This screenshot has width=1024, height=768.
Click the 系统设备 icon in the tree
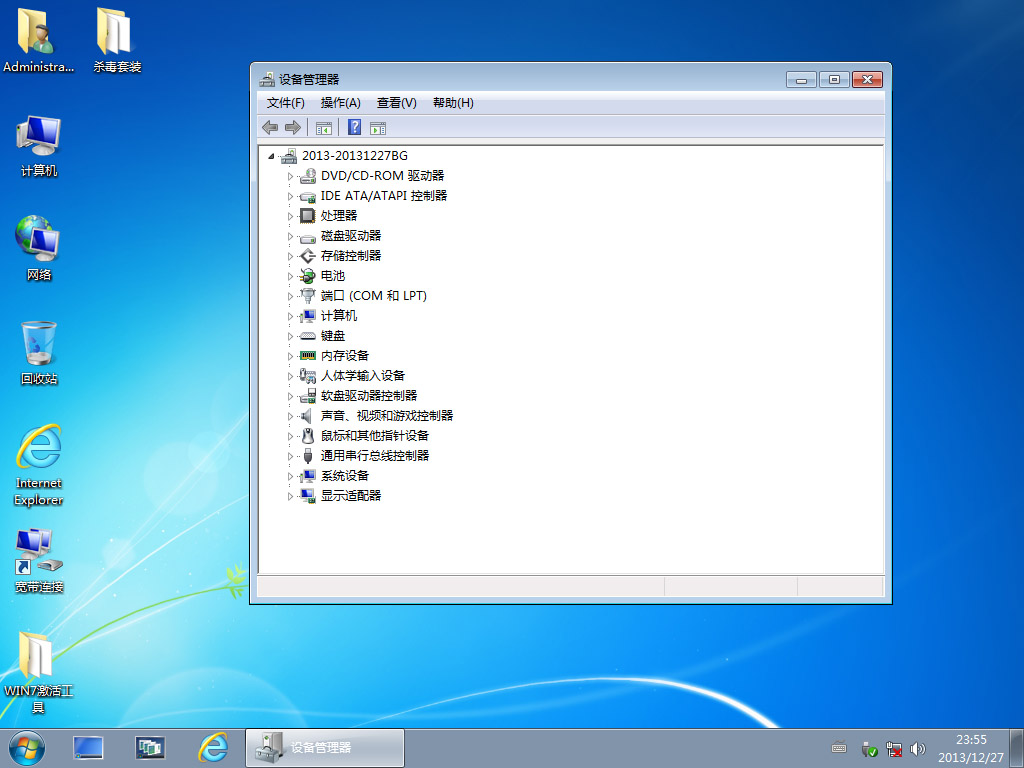308,476
